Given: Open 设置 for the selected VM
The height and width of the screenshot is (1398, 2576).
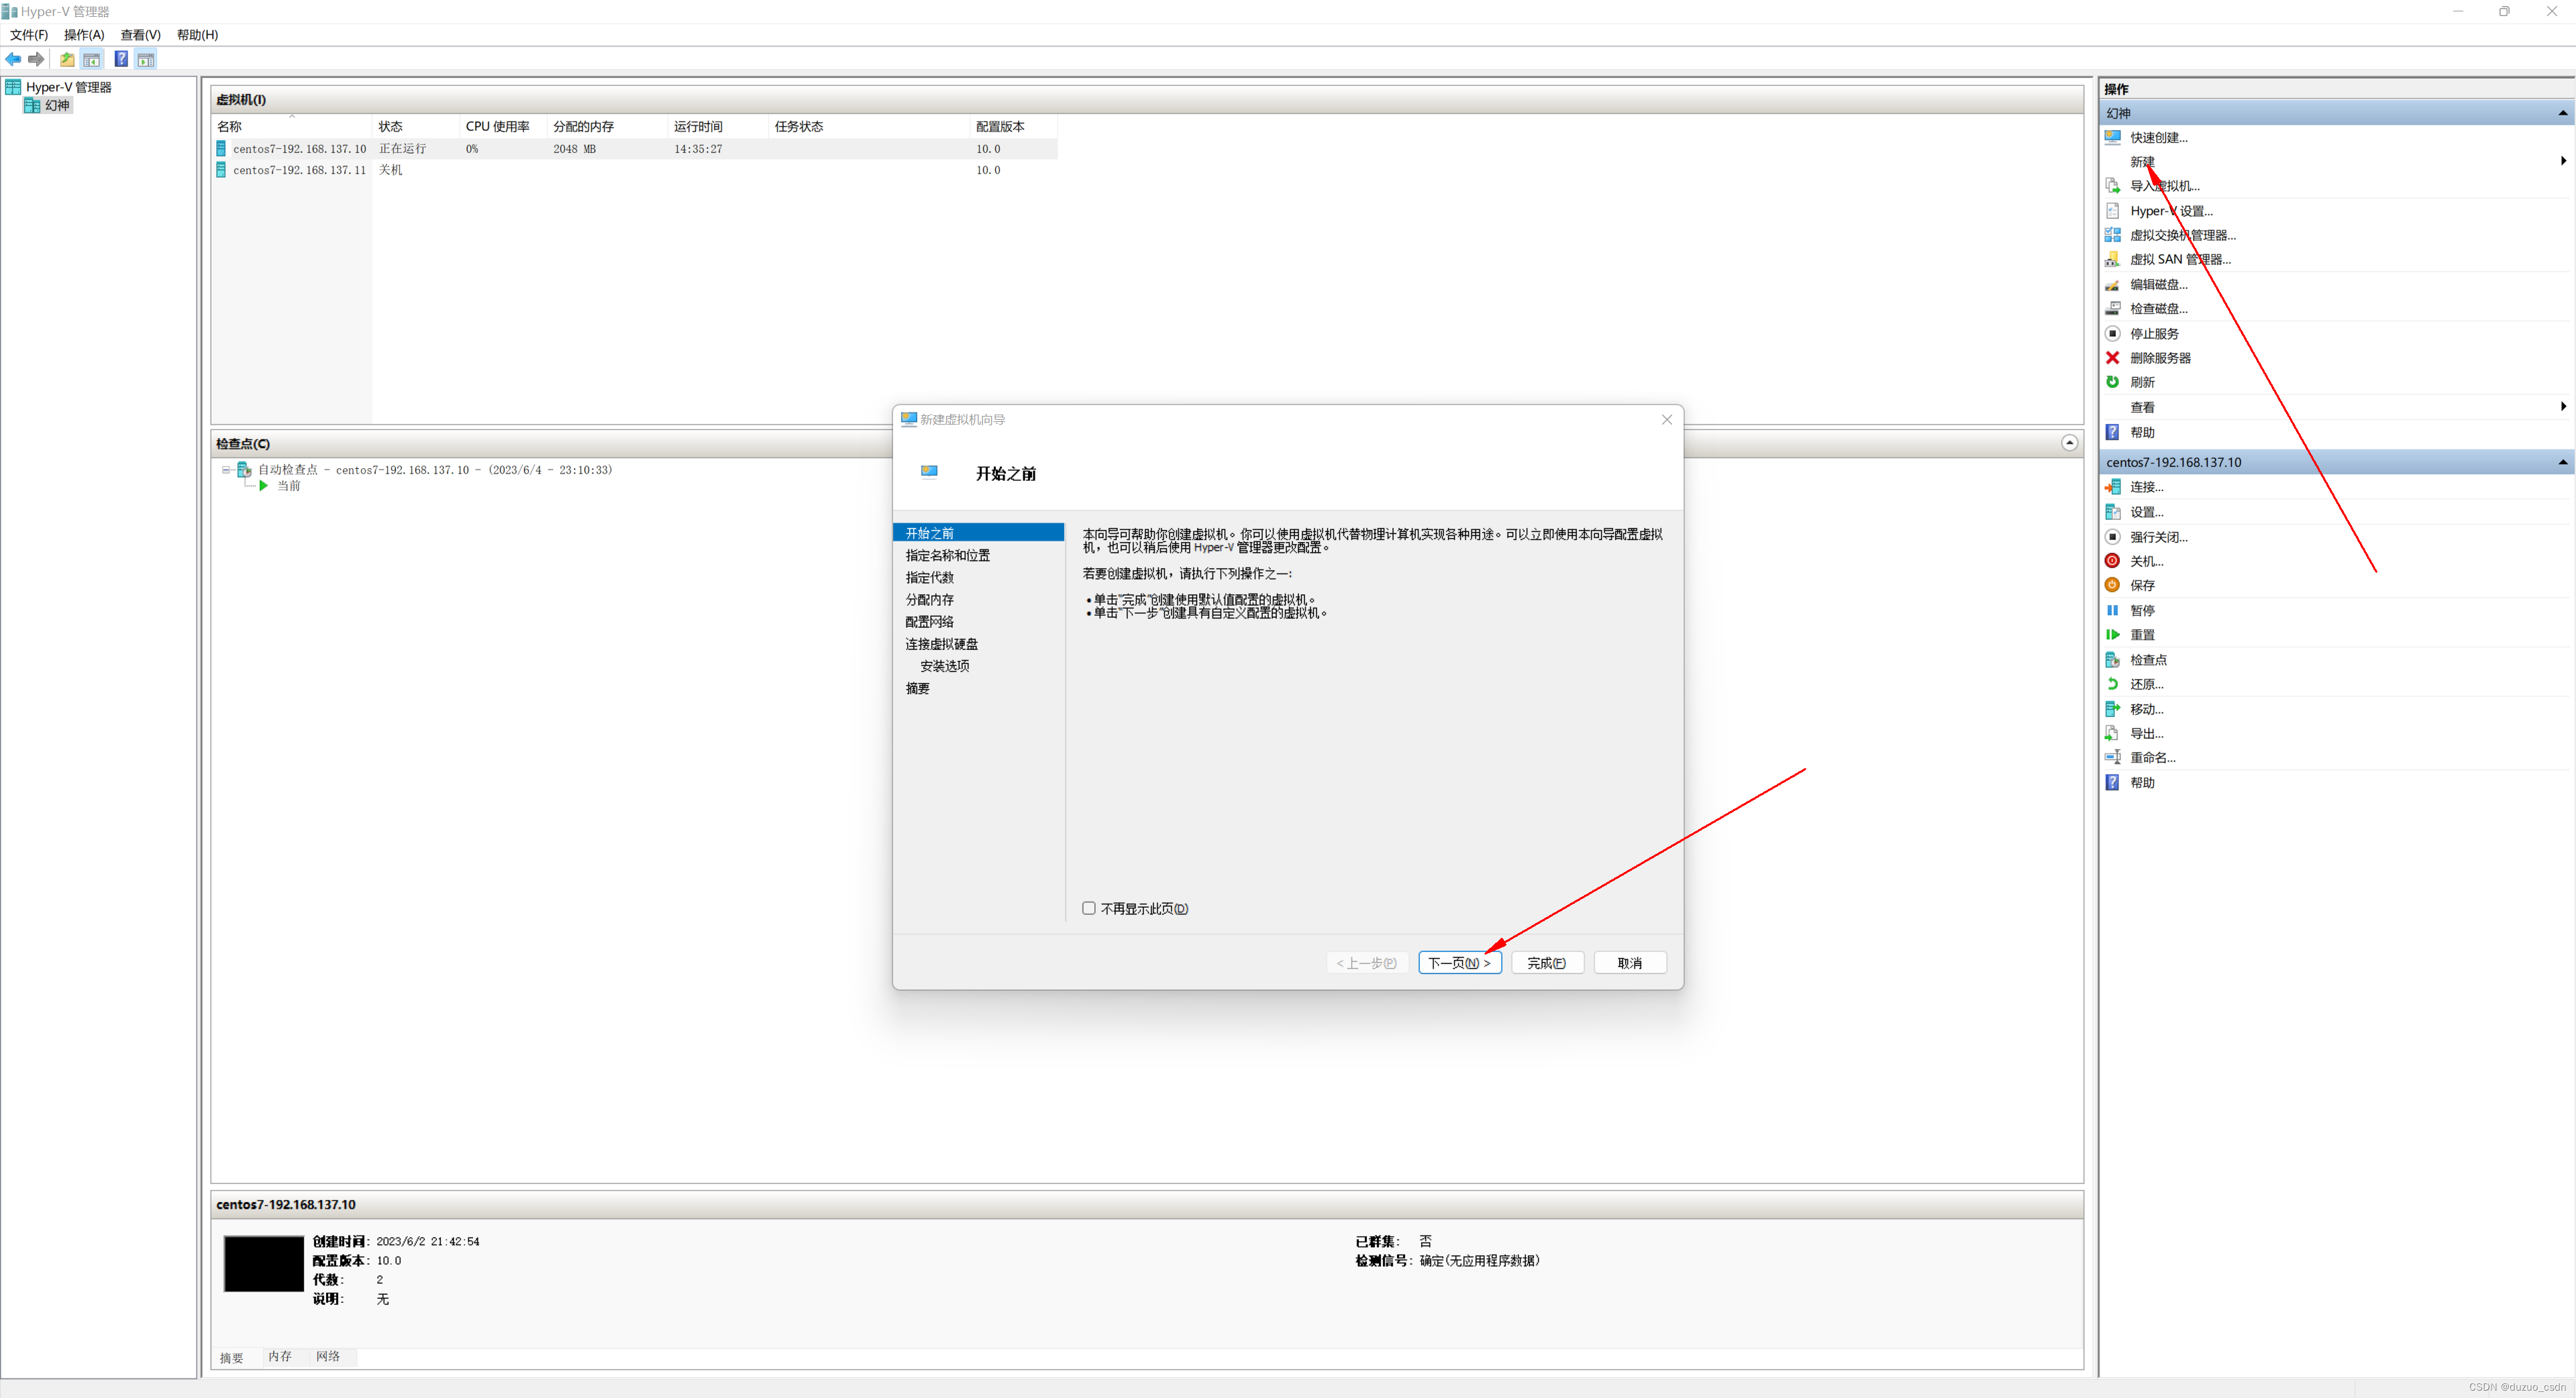Looking at the screenshot, I should click(2146, 512).
